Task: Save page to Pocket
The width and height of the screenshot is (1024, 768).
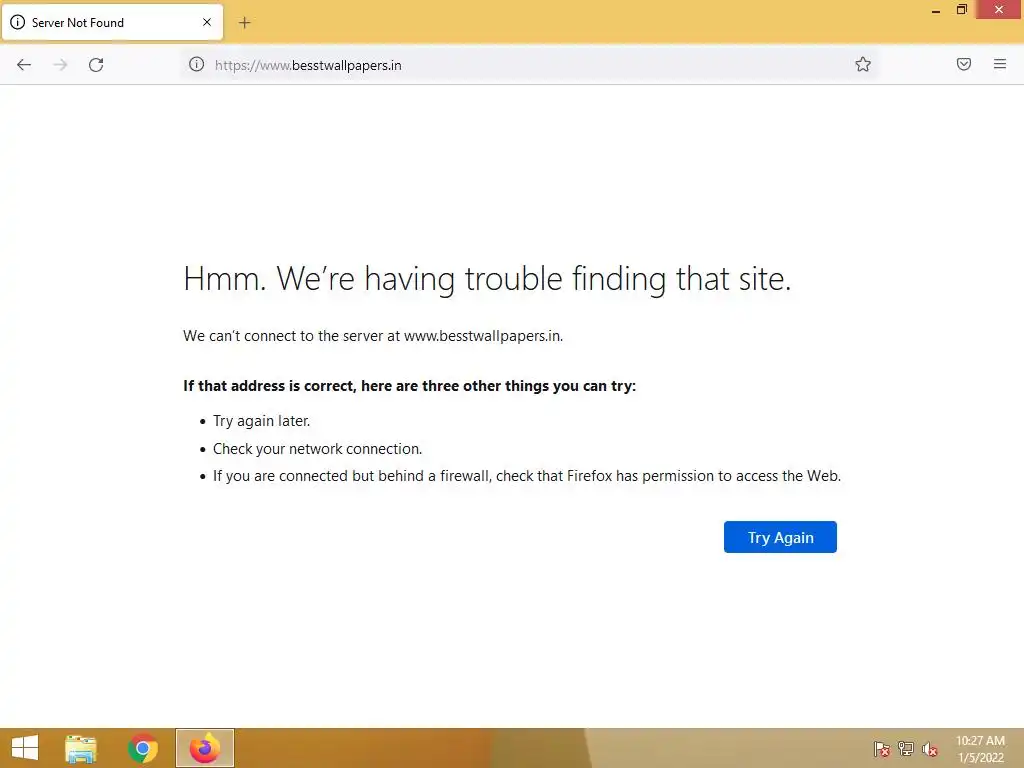Action: (x=963, y=64)
